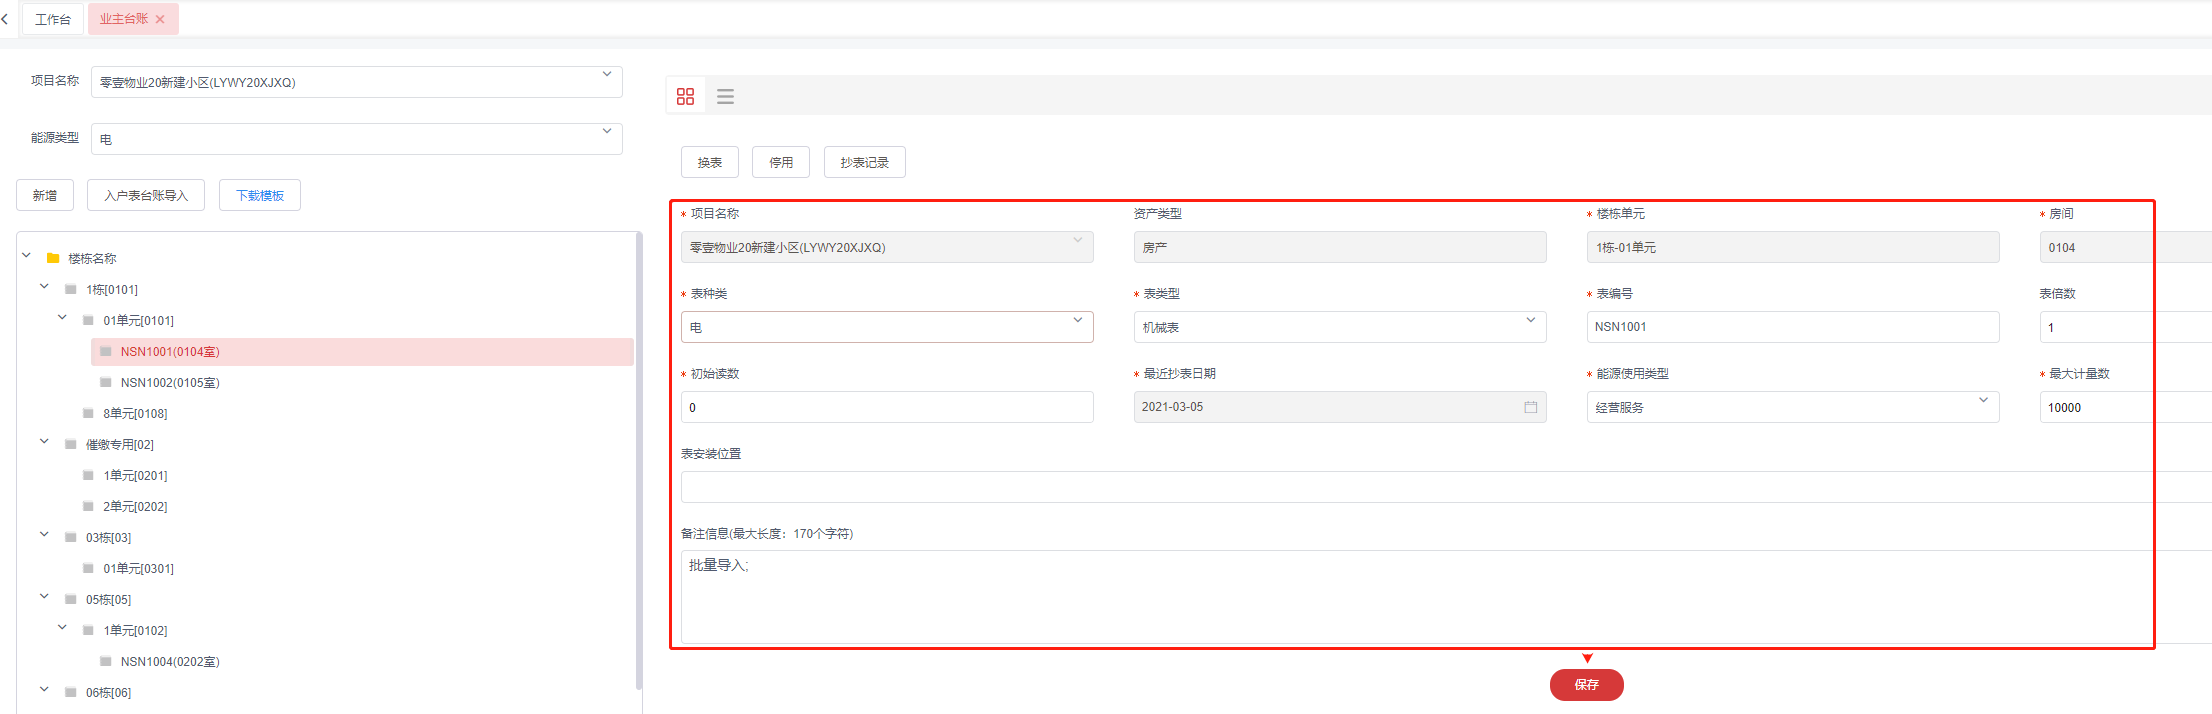Collapse the 催缴专用[02] node
This screenshot has width=2212, height=714.
pyautogui.click(x=44, y=442)
